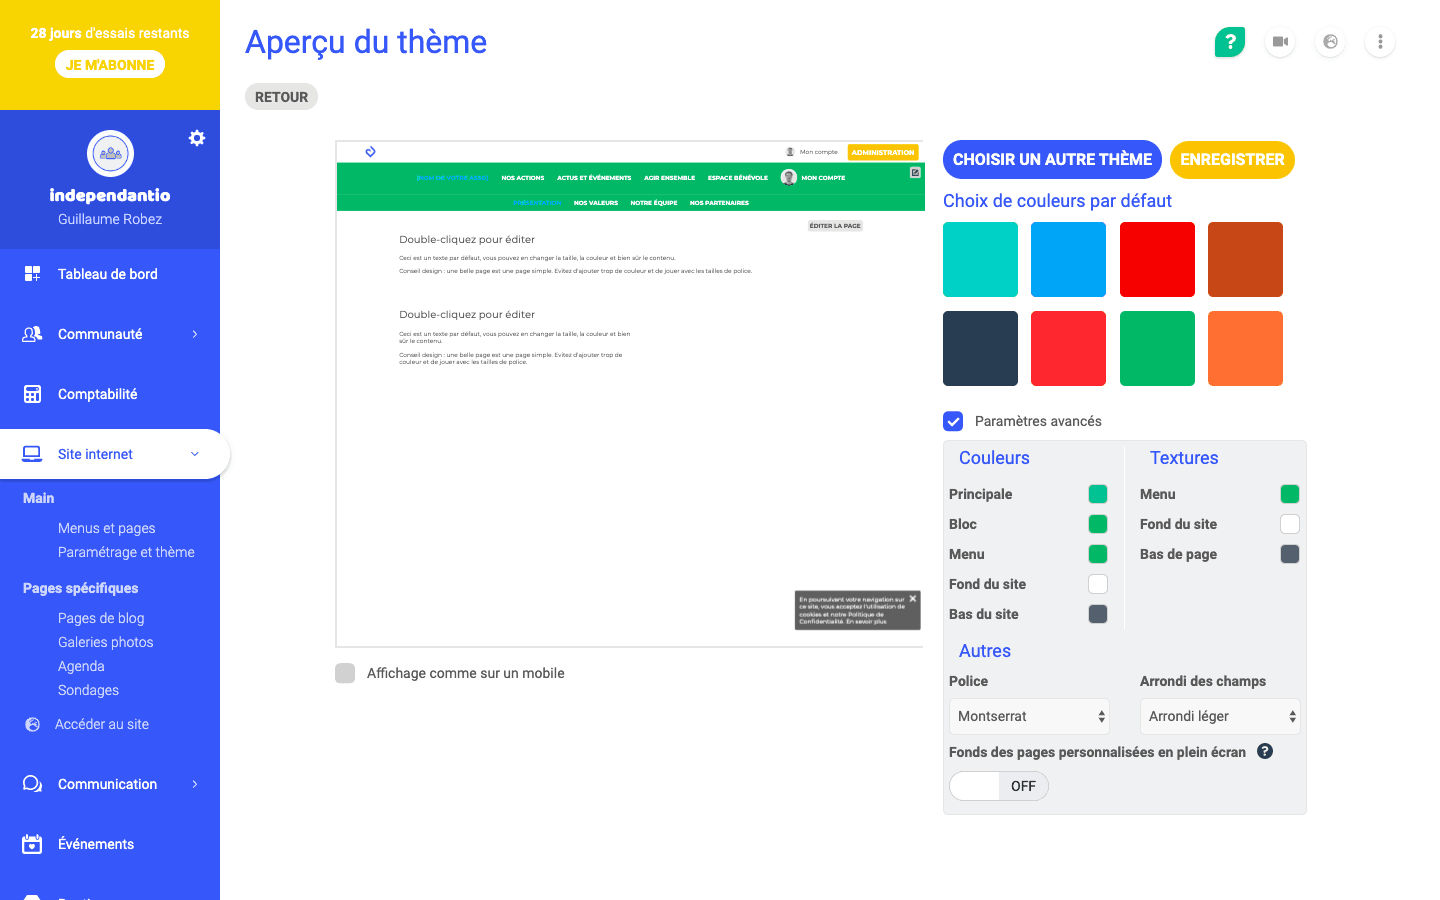The height and width of the screenshot is (900, 1440).
Task: Open Sondages sidebar entry
Action: click(x=88, y=690)
